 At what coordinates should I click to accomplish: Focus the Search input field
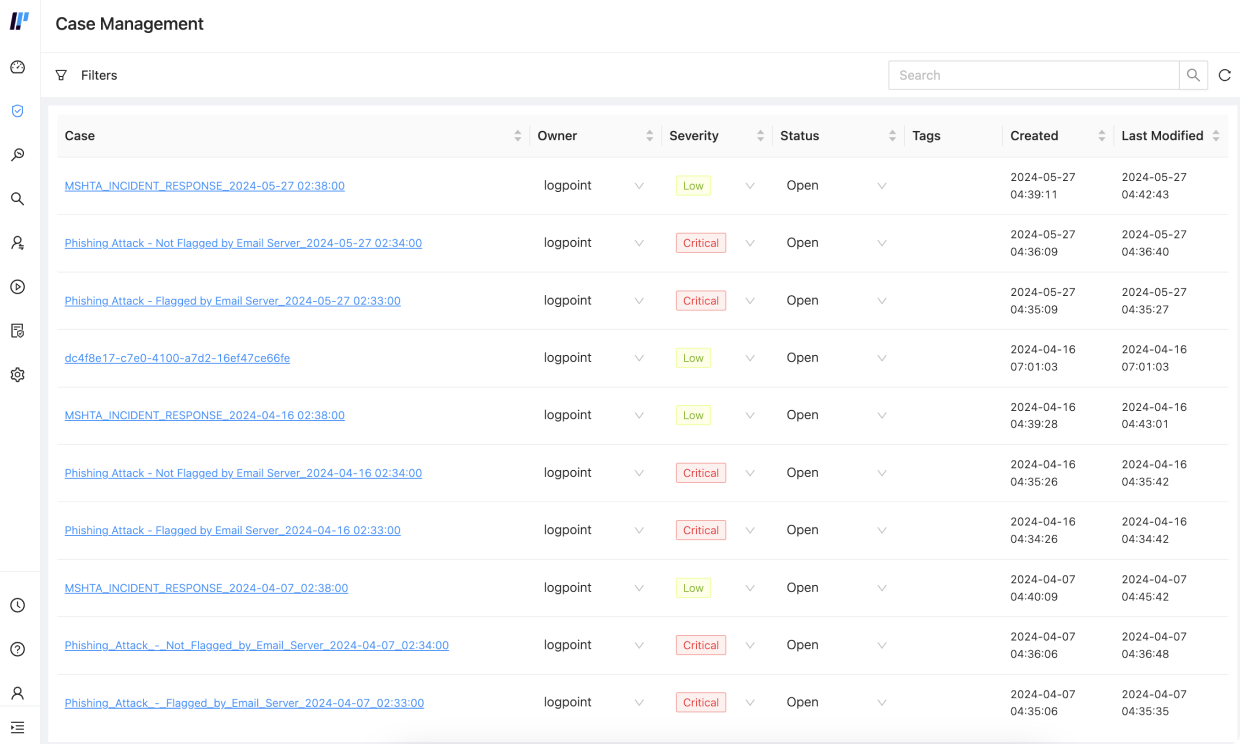1033,75
